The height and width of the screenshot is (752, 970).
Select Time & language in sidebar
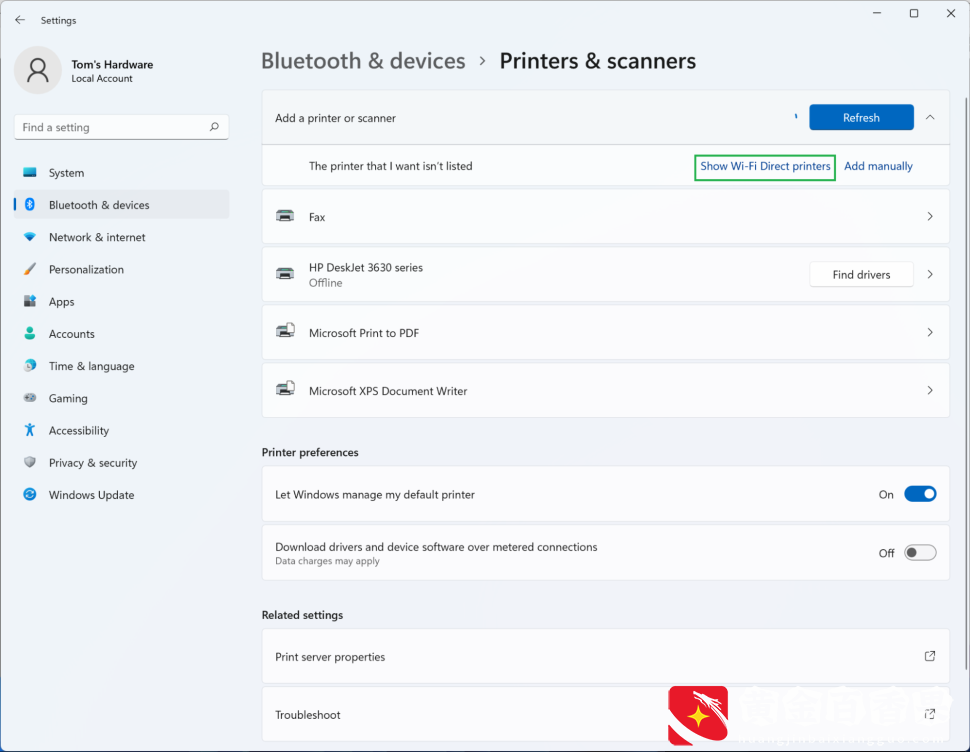(x=121, y=365)
